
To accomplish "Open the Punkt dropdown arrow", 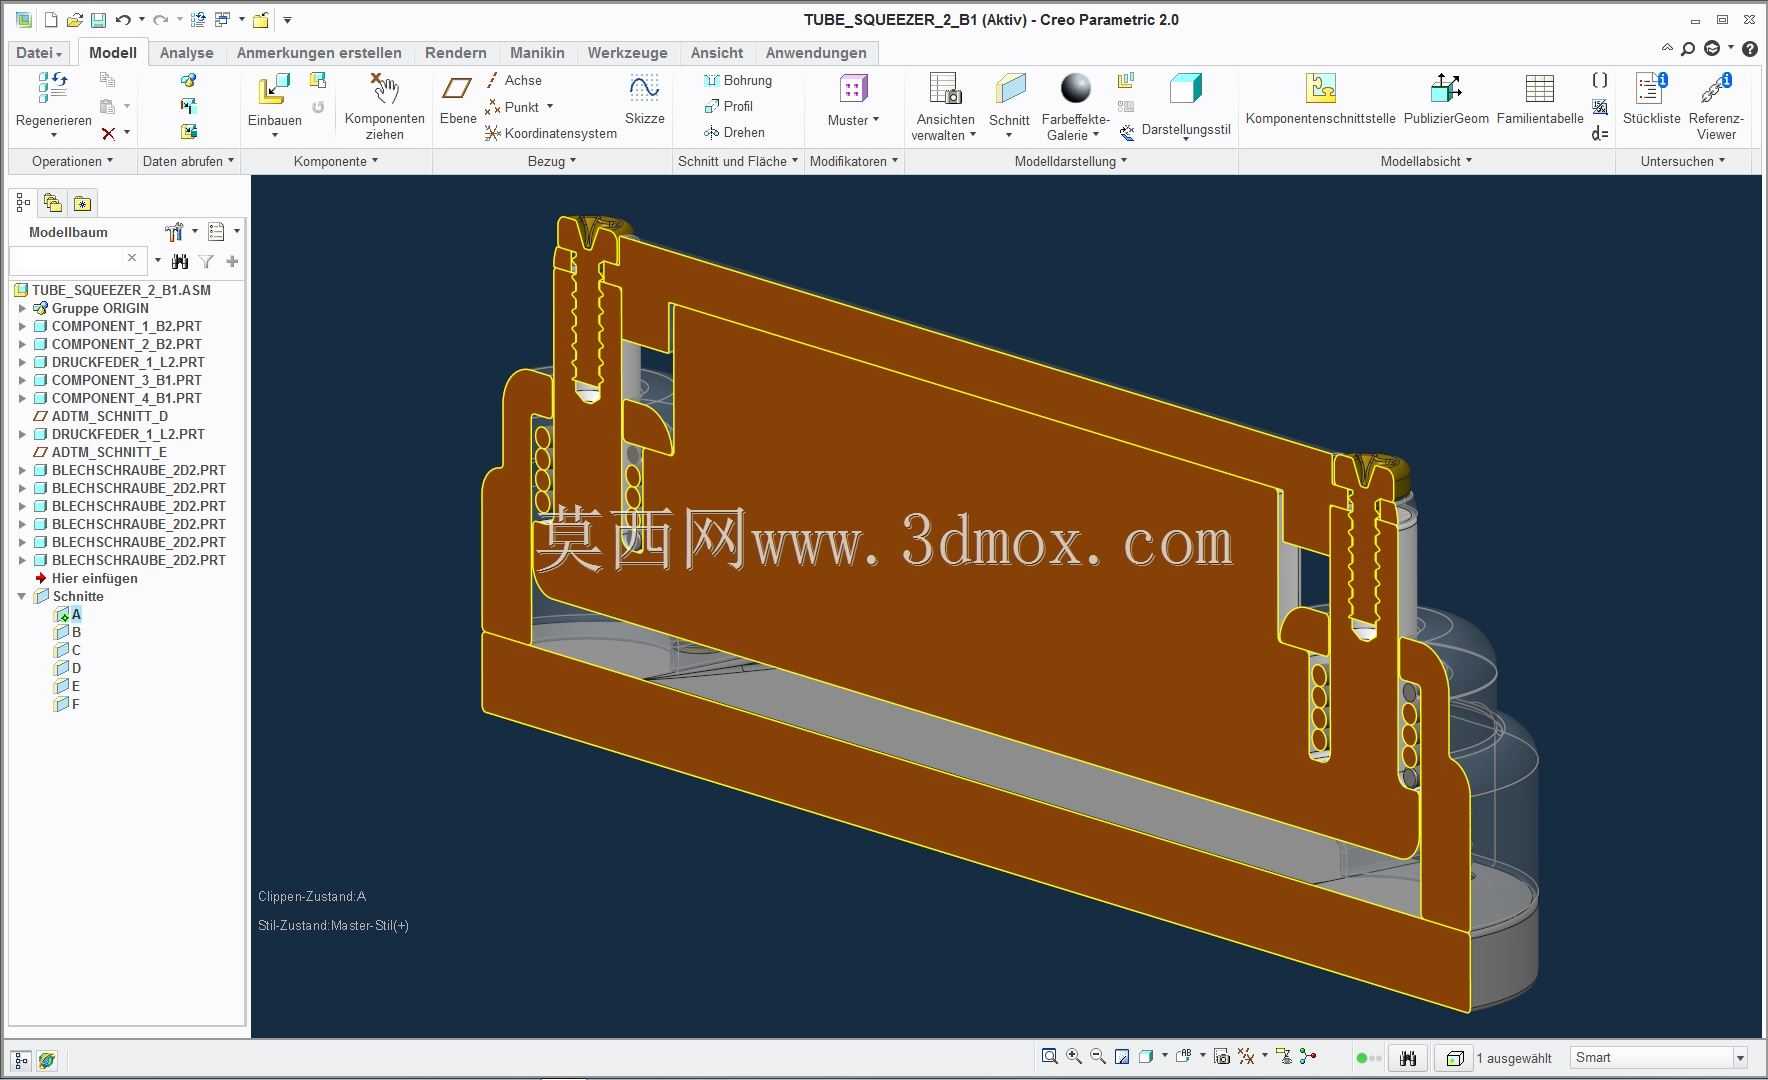I will [x=550, y=107].
